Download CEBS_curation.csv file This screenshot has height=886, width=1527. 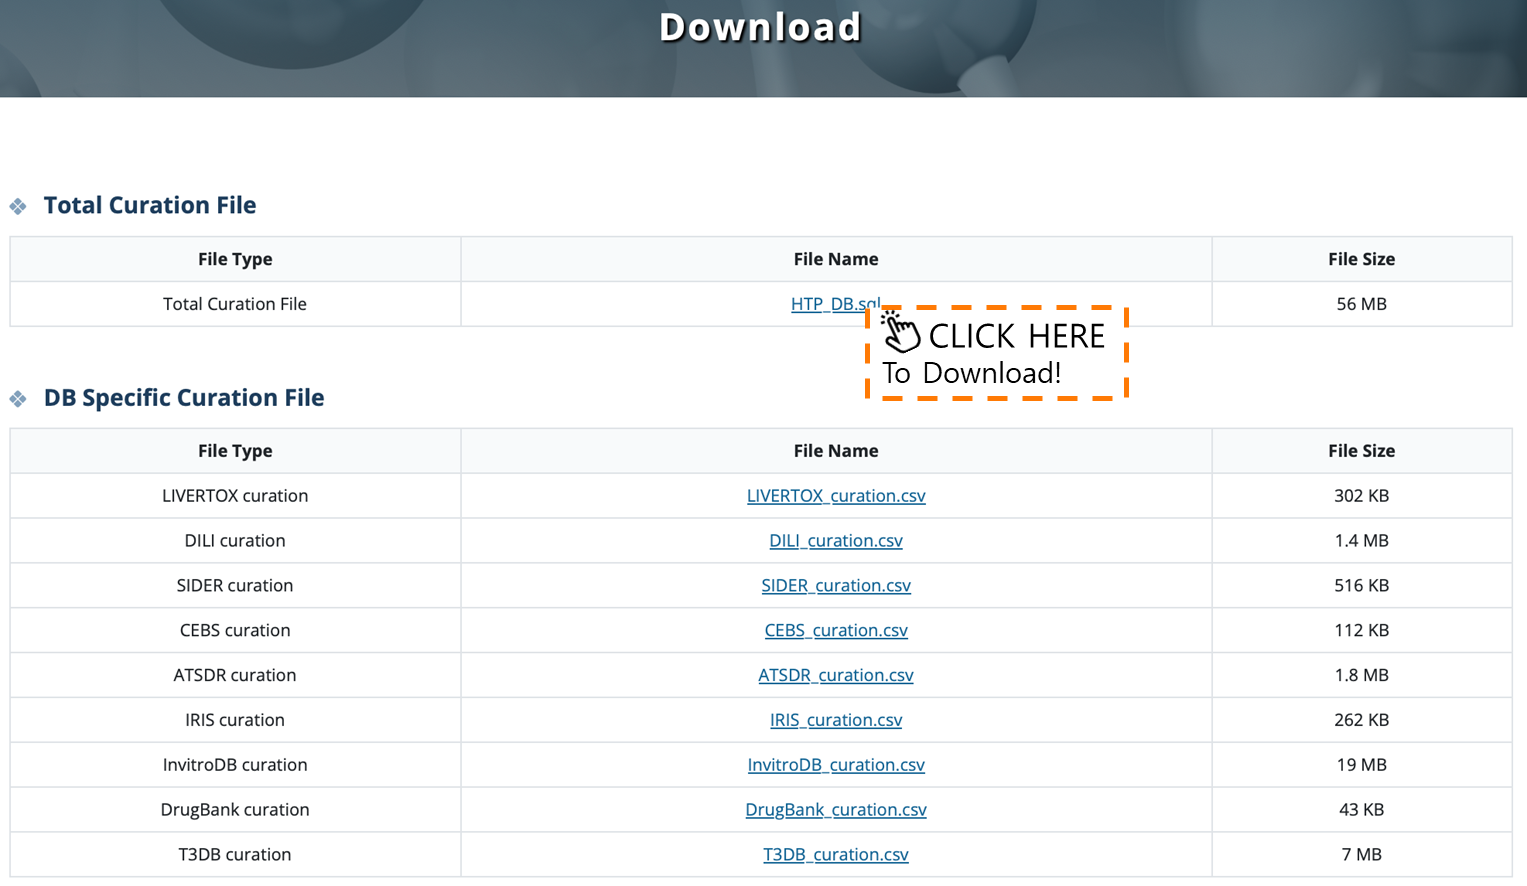click(836, 631)
